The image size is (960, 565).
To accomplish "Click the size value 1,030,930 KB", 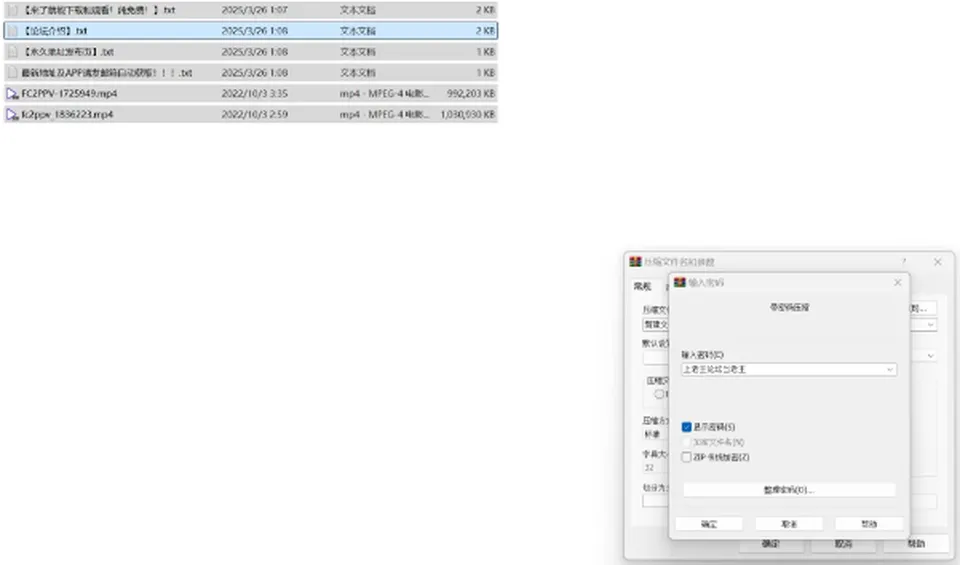I will pos(468,114).
